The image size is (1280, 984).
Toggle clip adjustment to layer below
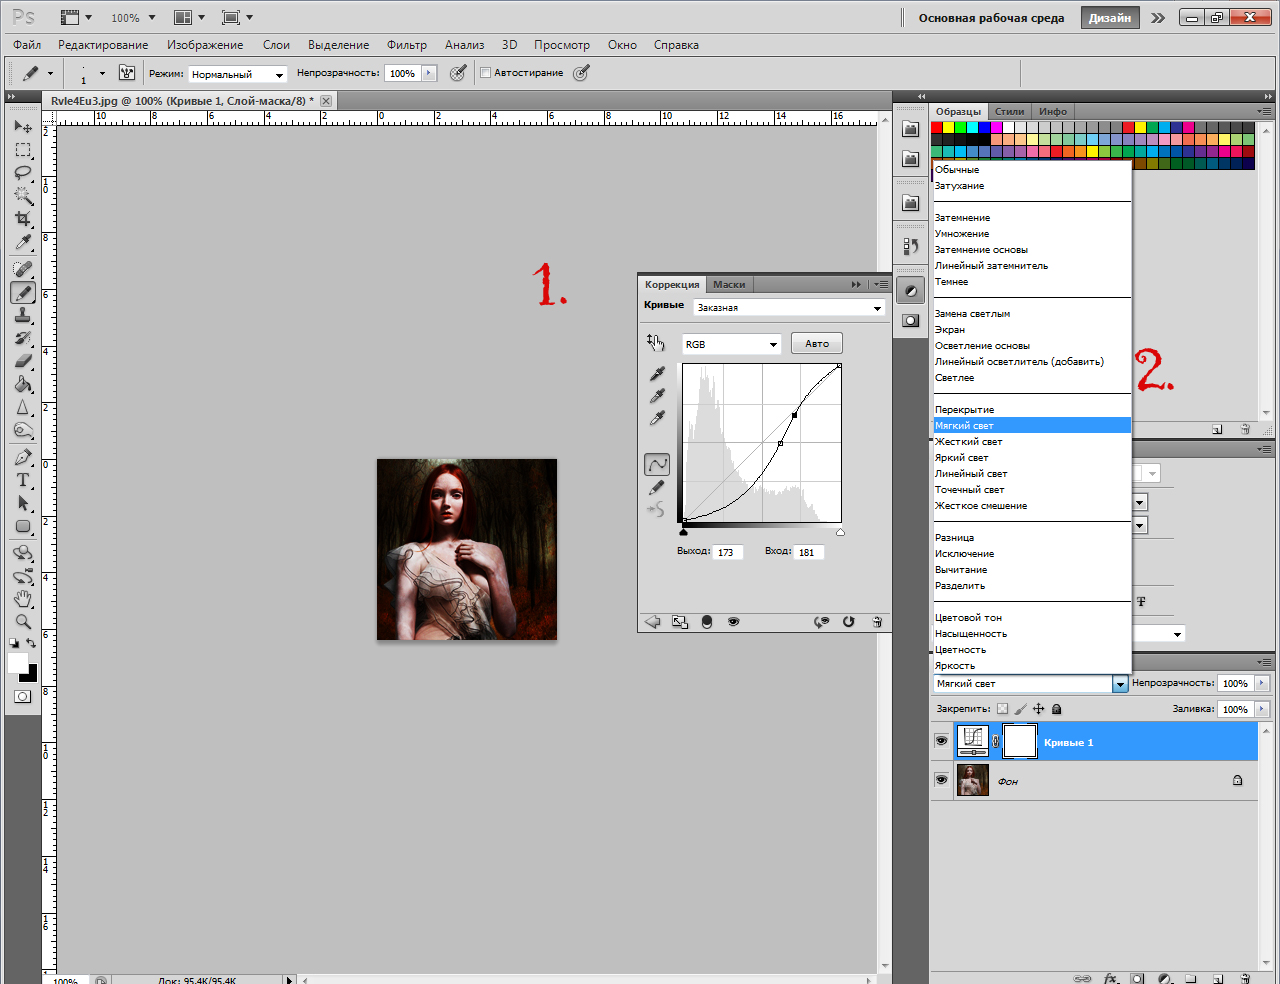(x=707, y=621)
